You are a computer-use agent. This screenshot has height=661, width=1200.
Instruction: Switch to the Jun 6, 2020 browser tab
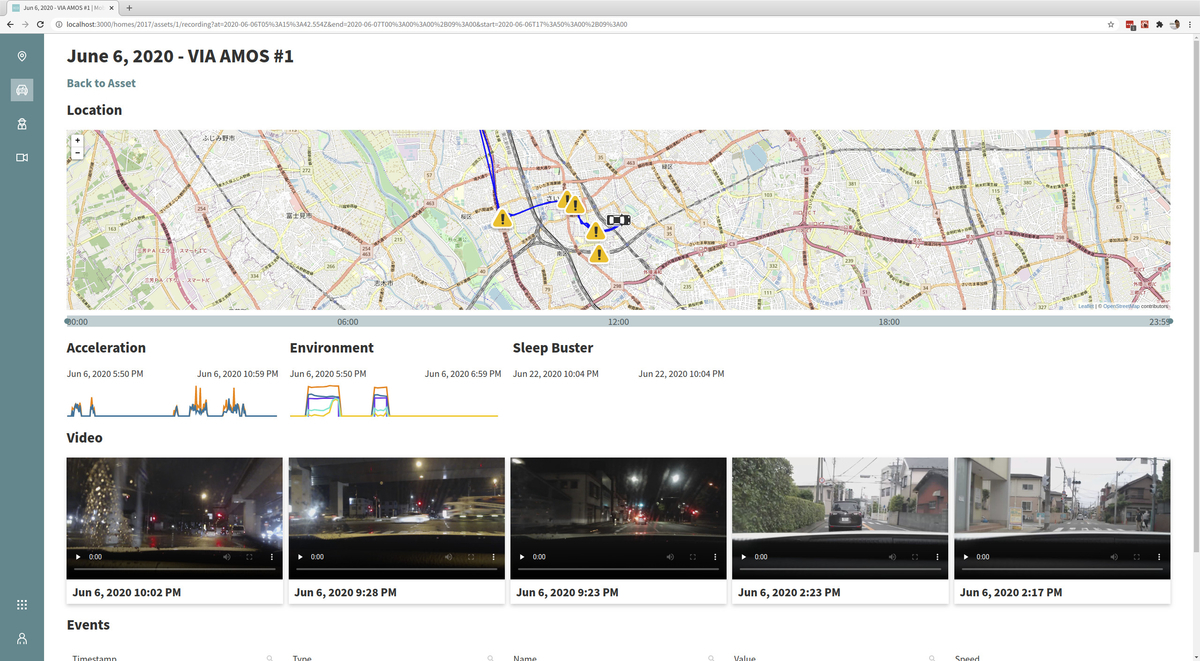pyautogui.click(x=62, y=7)
